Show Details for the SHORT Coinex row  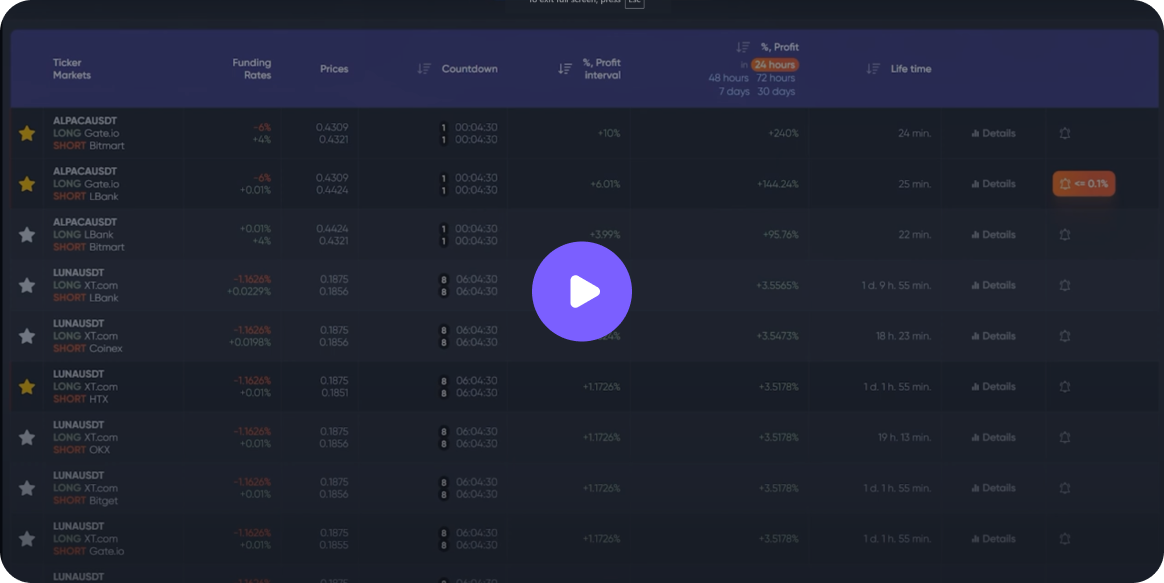pos(993,336)
